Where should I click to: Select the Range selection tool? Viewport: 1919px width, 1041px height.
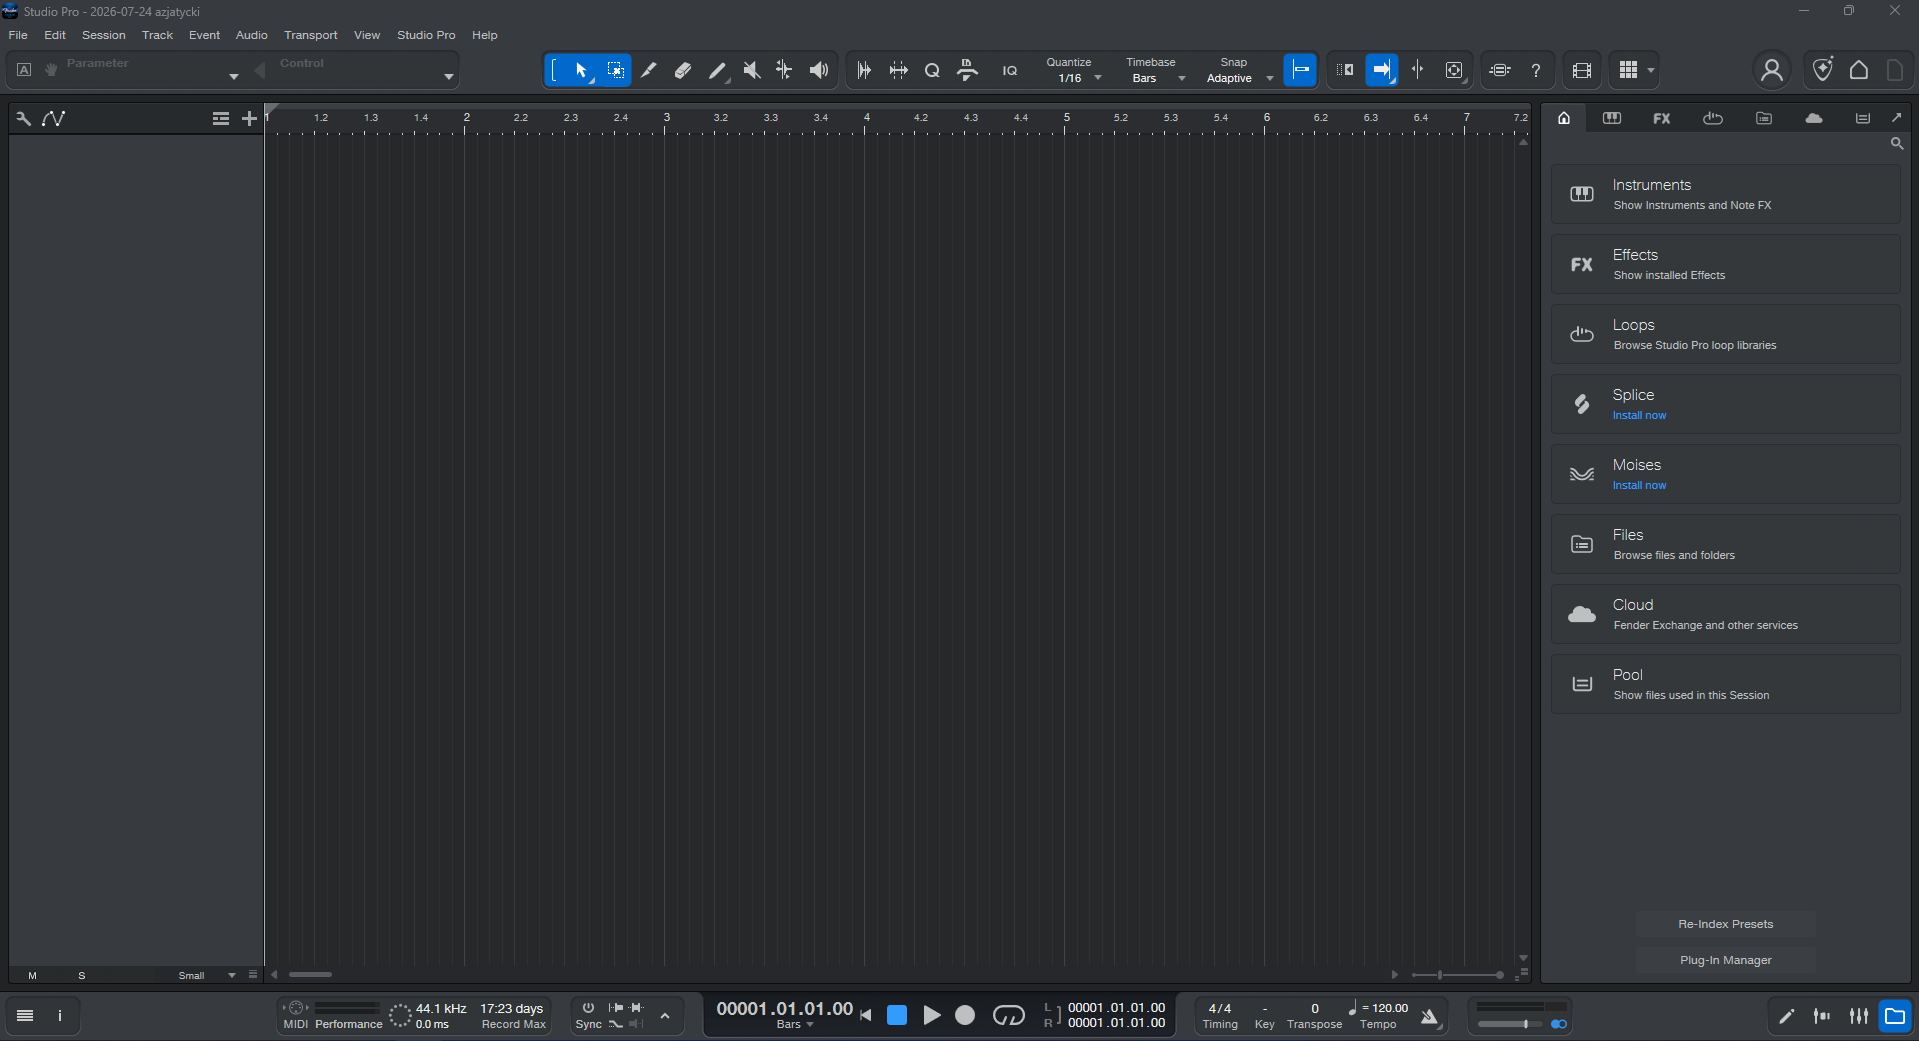point(616,70)
